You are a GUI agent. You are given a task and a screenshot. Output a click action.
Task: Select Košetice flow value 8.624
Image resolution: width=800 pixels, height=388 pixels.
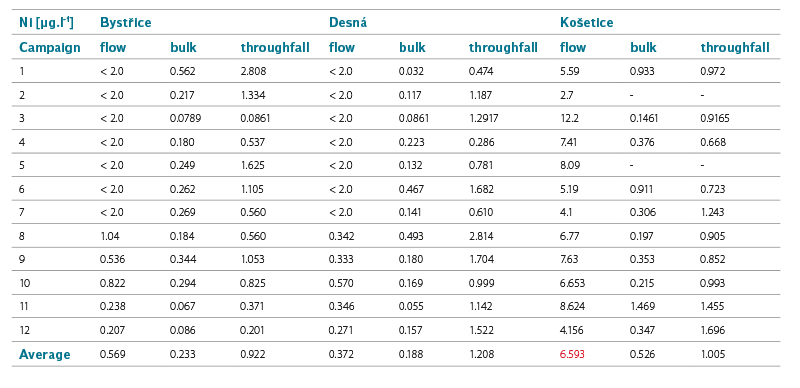point(572,307)
